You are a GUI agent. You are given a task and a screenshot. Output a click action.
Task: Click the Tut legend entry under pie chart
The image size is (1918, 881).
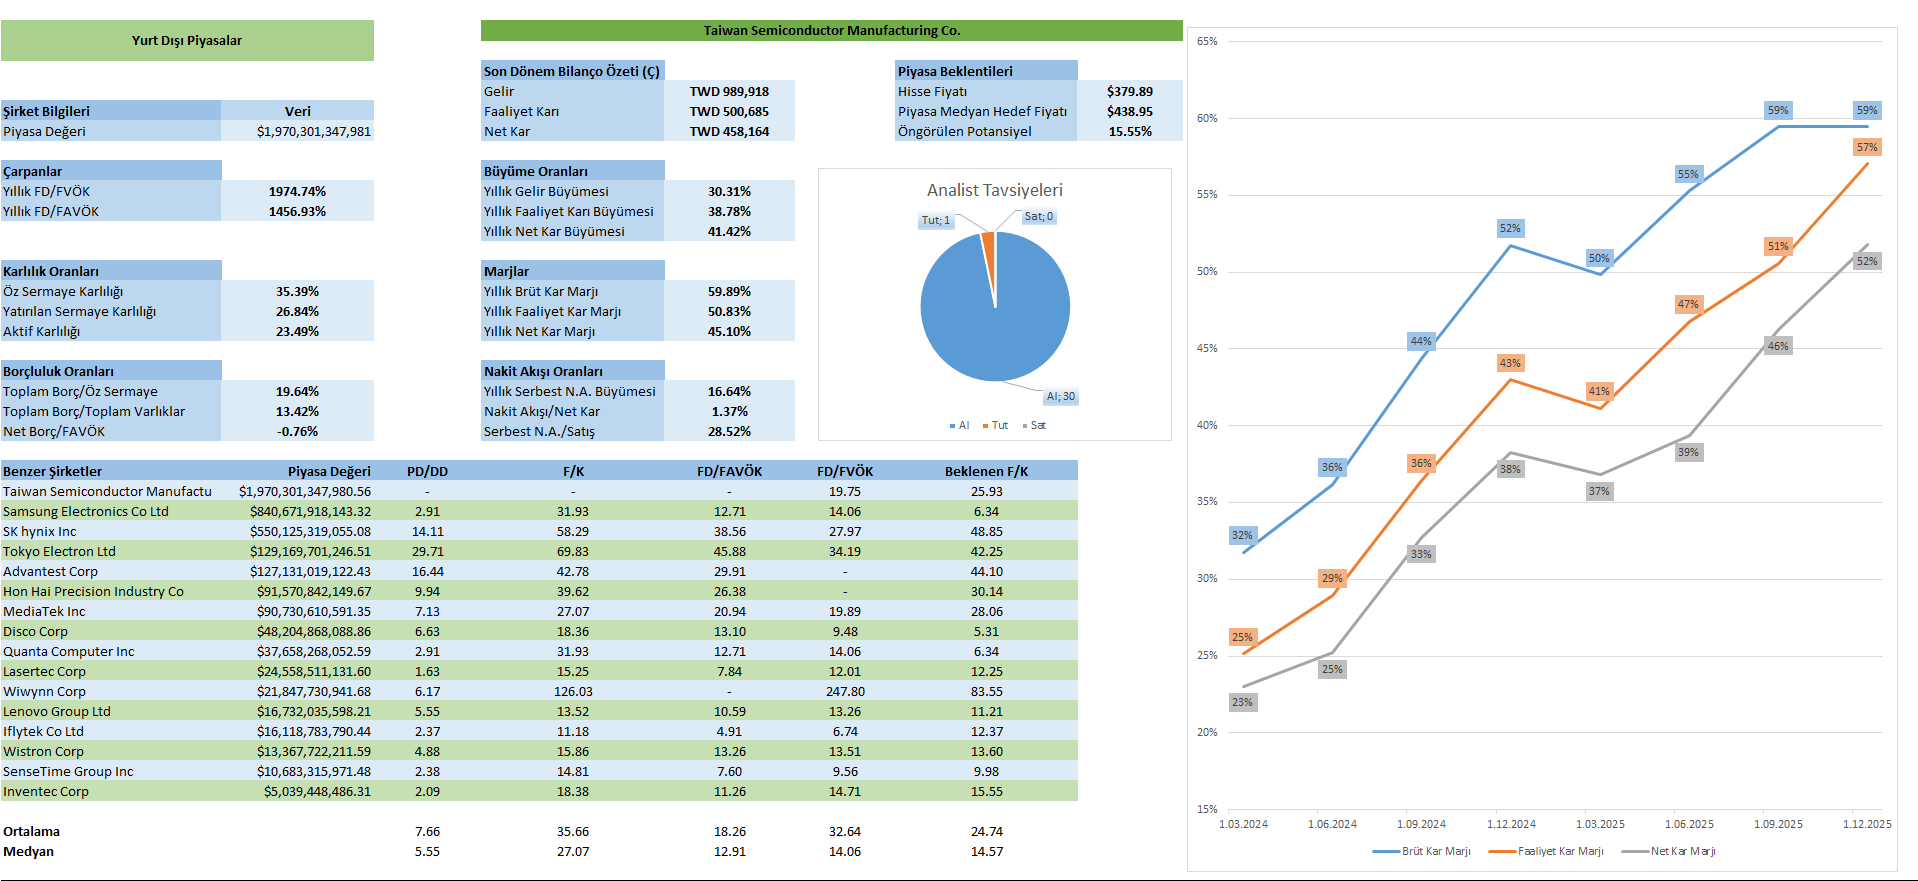coord(995,426)
